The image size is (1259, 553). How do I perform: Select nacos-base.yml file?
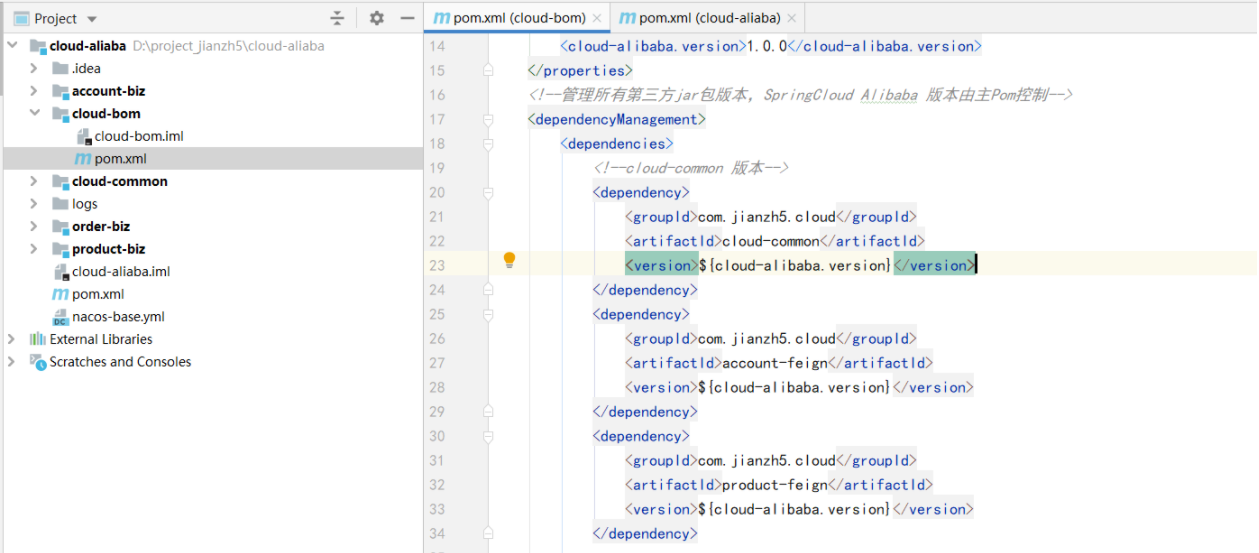tap(118, 316)
